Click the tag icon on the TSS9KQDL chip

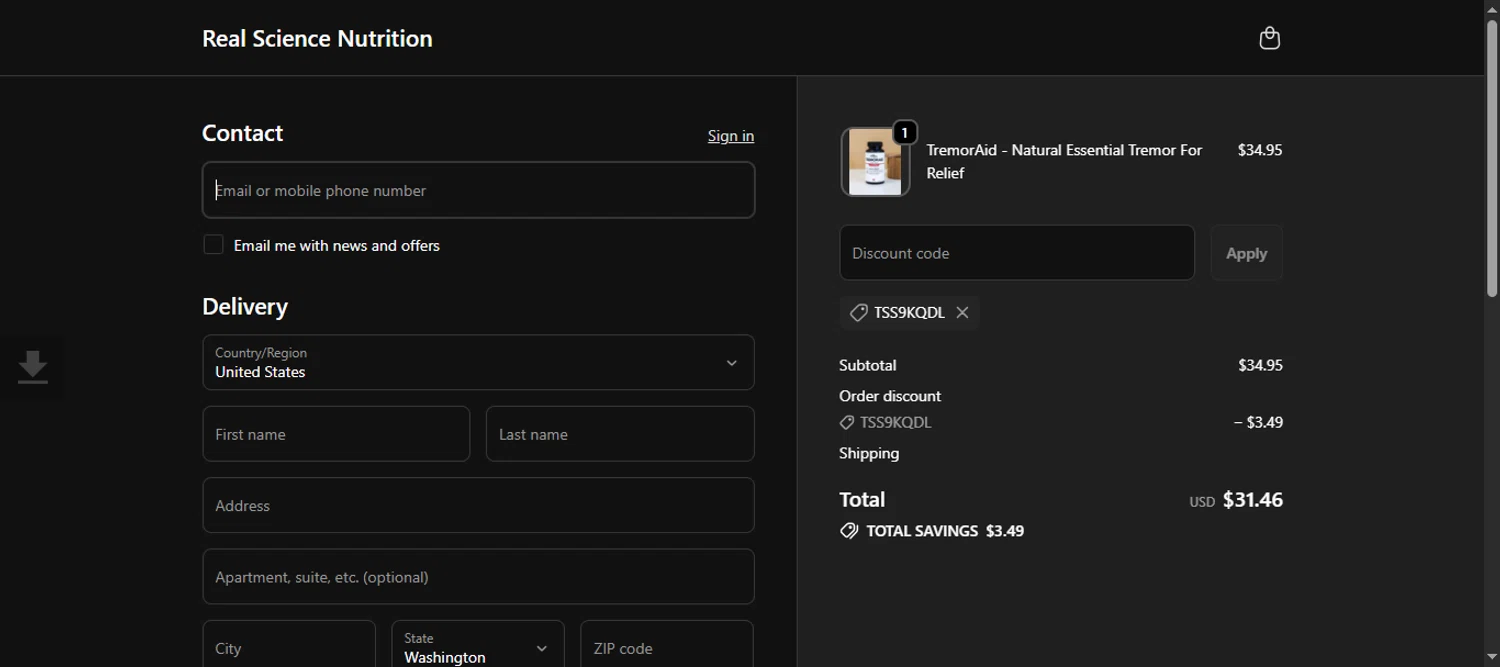858,313
